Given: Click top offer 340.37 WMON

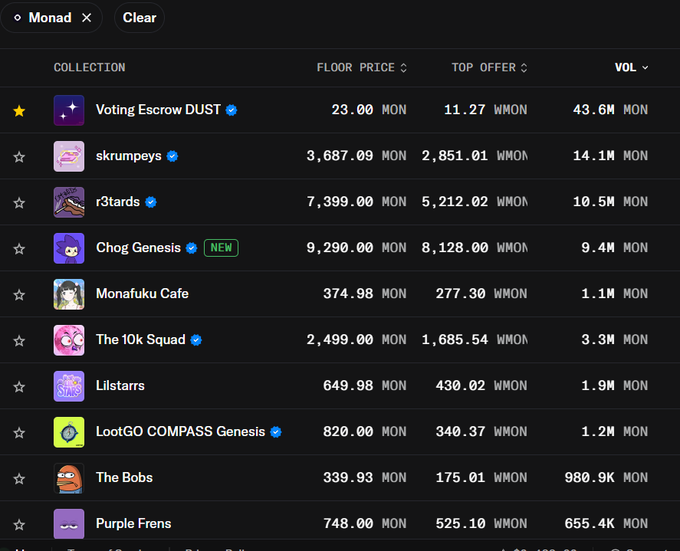Looking at the screenshot, I should coord(481,431).
